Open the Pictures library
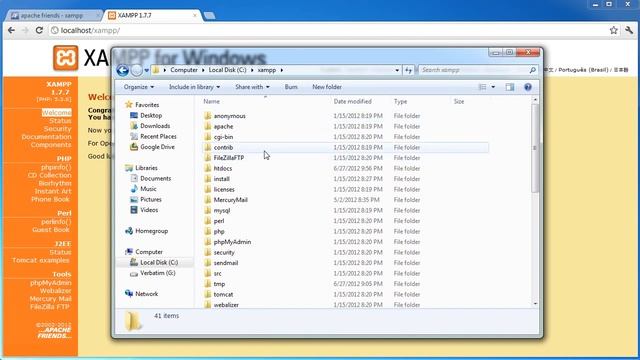This screenshot has width=640, height=360. [151, 200]
